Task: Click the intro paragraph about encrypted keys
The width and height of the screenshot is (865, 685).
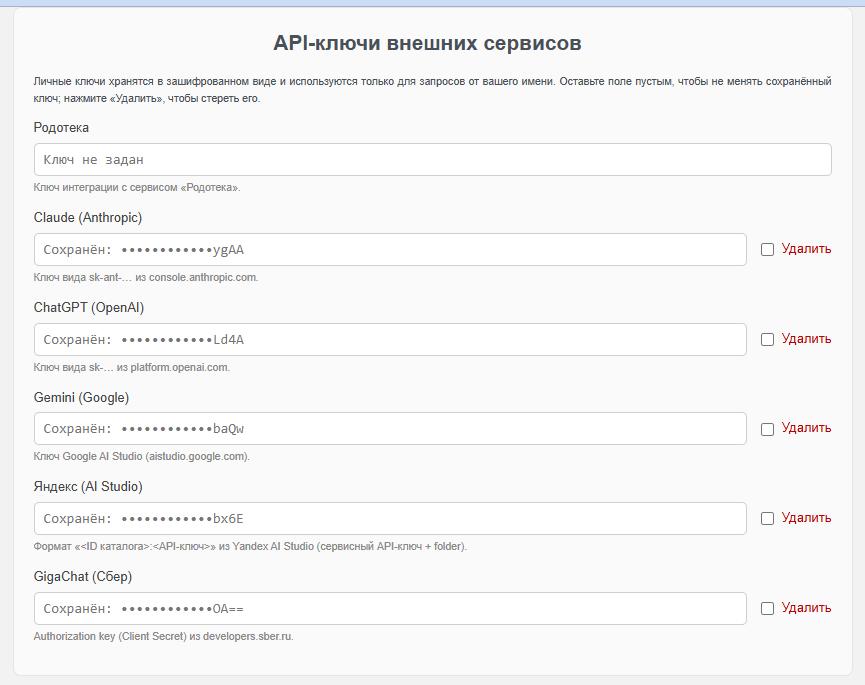Action: (x=432, y=90)
